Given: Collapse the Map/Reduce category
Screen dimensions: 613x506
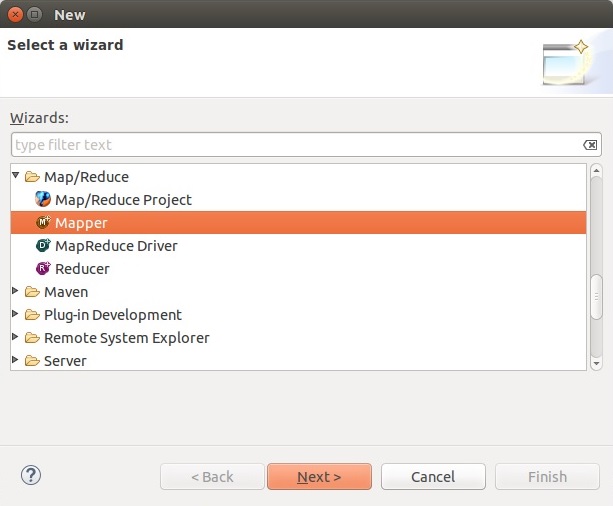Looking at the screenshot, I should tap(16, 175).
